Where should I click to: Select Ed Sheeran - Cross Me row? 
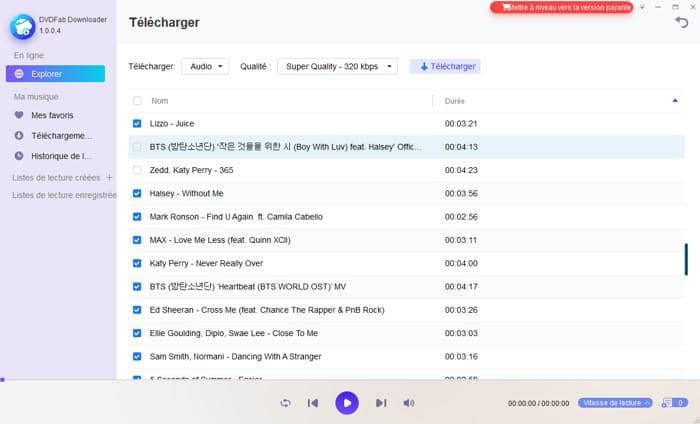tap(406, 310)
